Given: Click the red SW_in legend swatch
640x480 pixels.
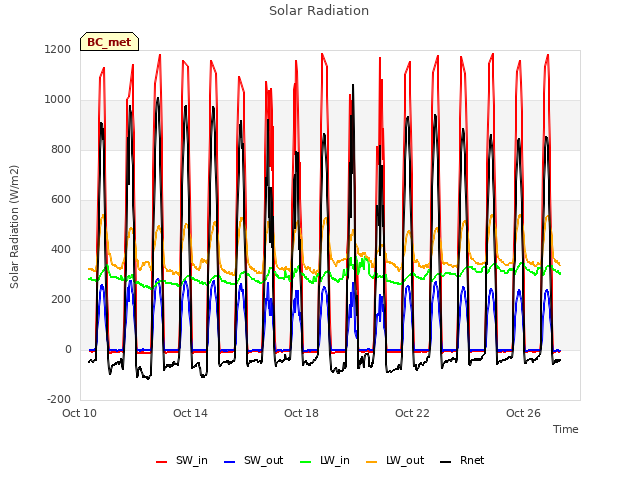Looking at the screenshot, I should [162, 462].
